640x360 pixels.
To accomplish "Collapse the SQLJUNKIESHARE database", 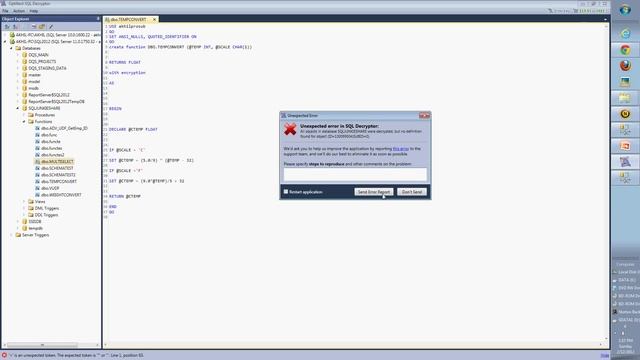I will (18, 108).
